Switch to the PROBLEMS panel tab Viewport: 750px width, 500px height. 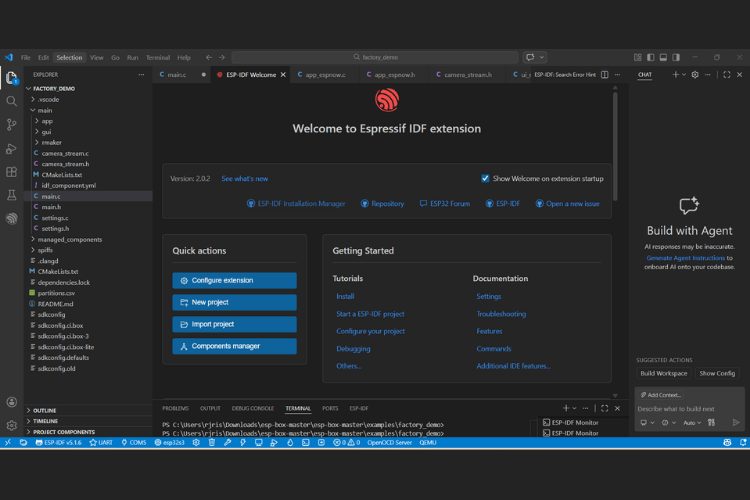pyautogui.click(x=175, y=408)
